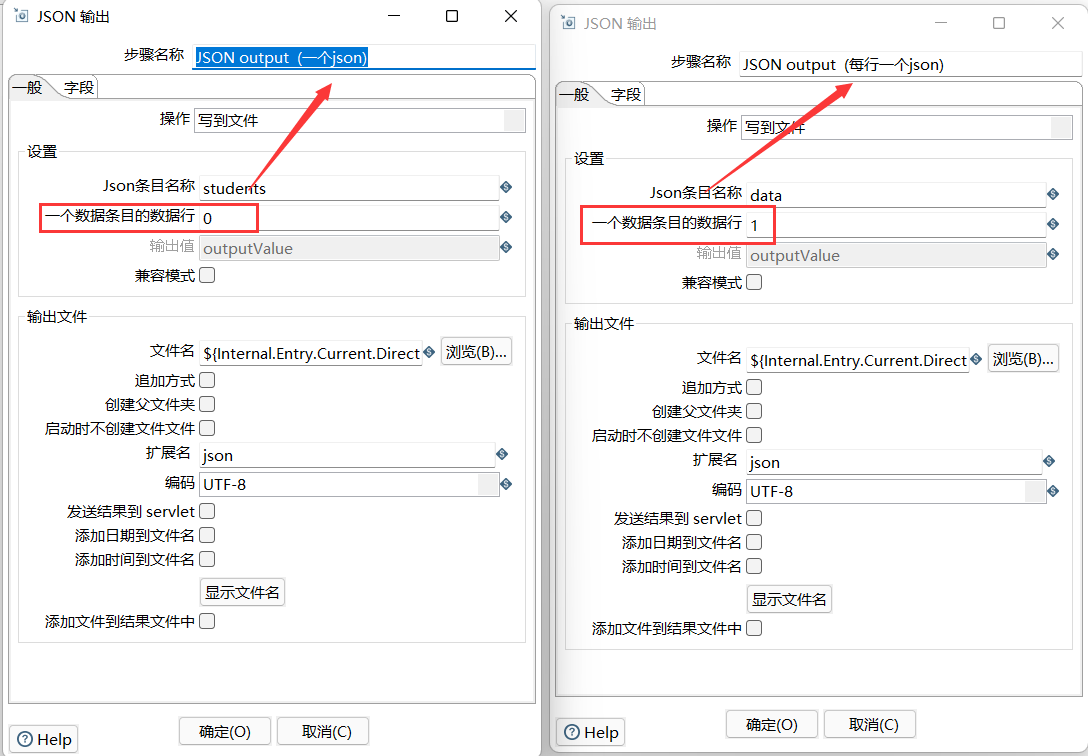This screenshot has width=1088, height=756.
Task: Click Json条目名称 field containing data
Action: click(896, 195)
